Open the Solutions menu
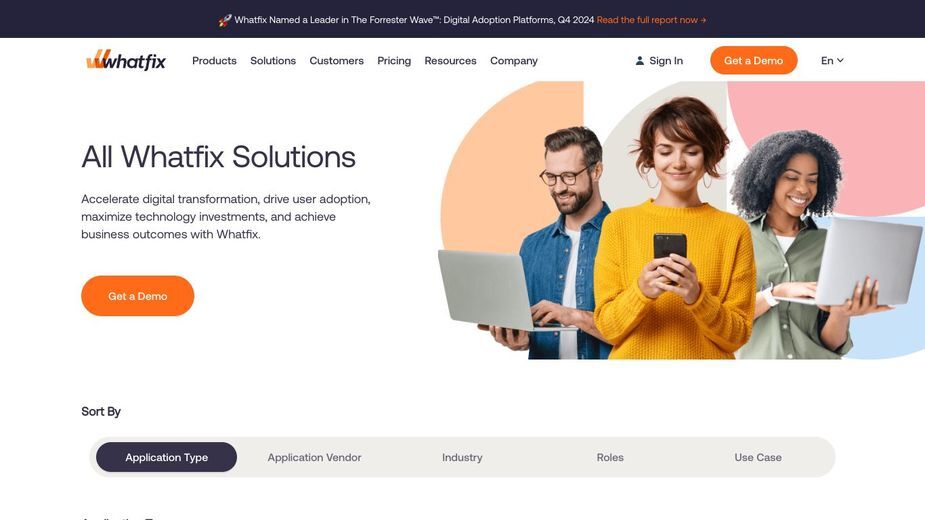 [273, 60]
